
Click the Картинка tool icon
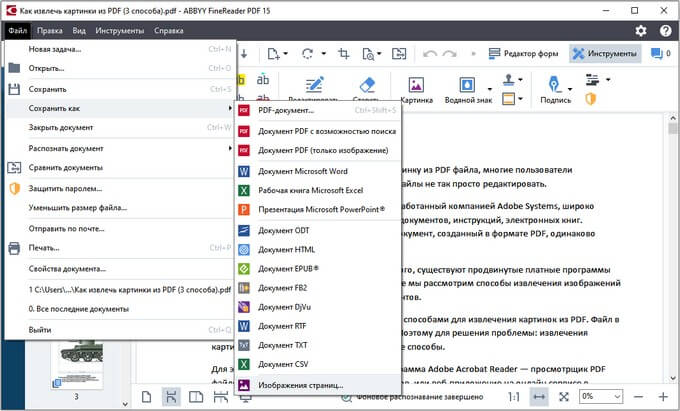point(416,86)
